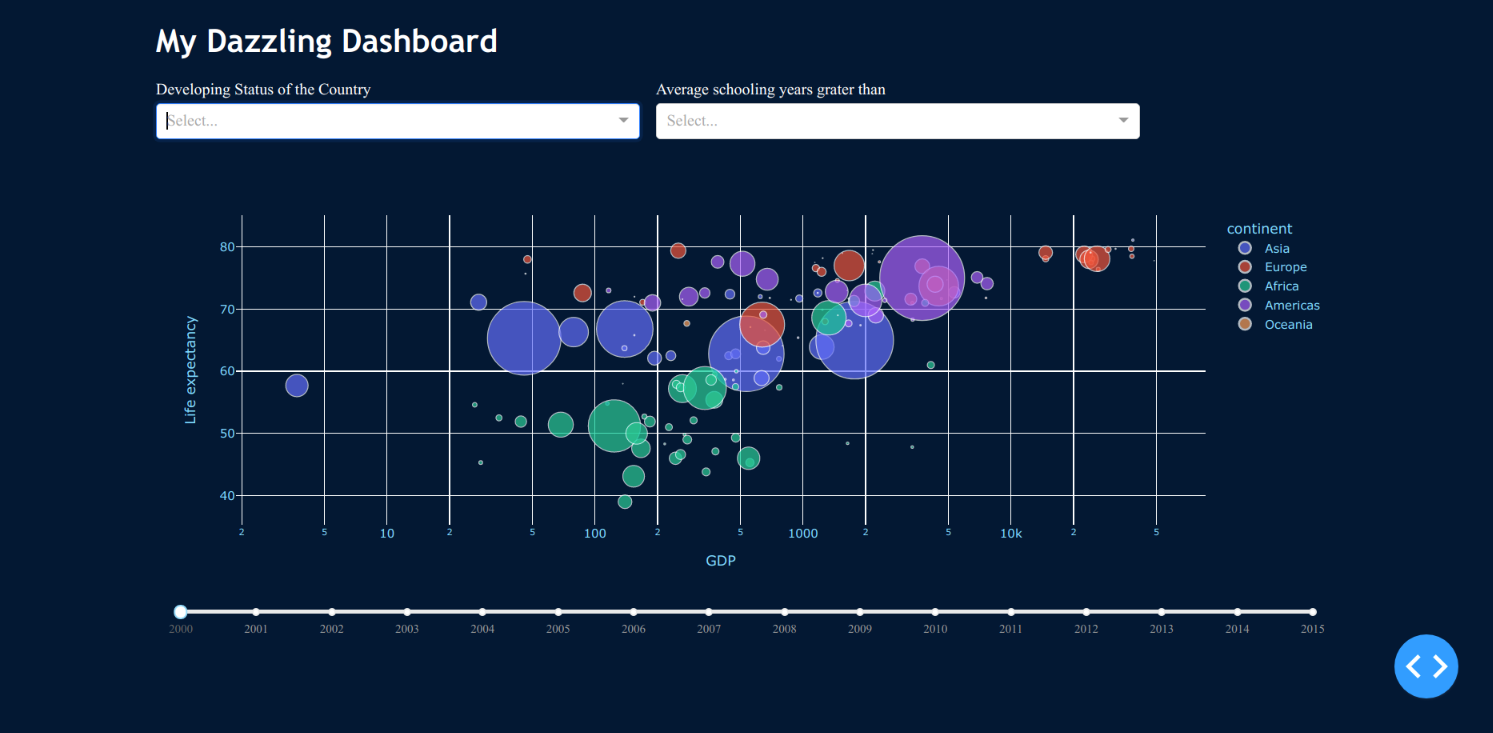The image size is (1493, 733).
Task: Toggle Europe series in legend
Action: (x=1285, y=267)
